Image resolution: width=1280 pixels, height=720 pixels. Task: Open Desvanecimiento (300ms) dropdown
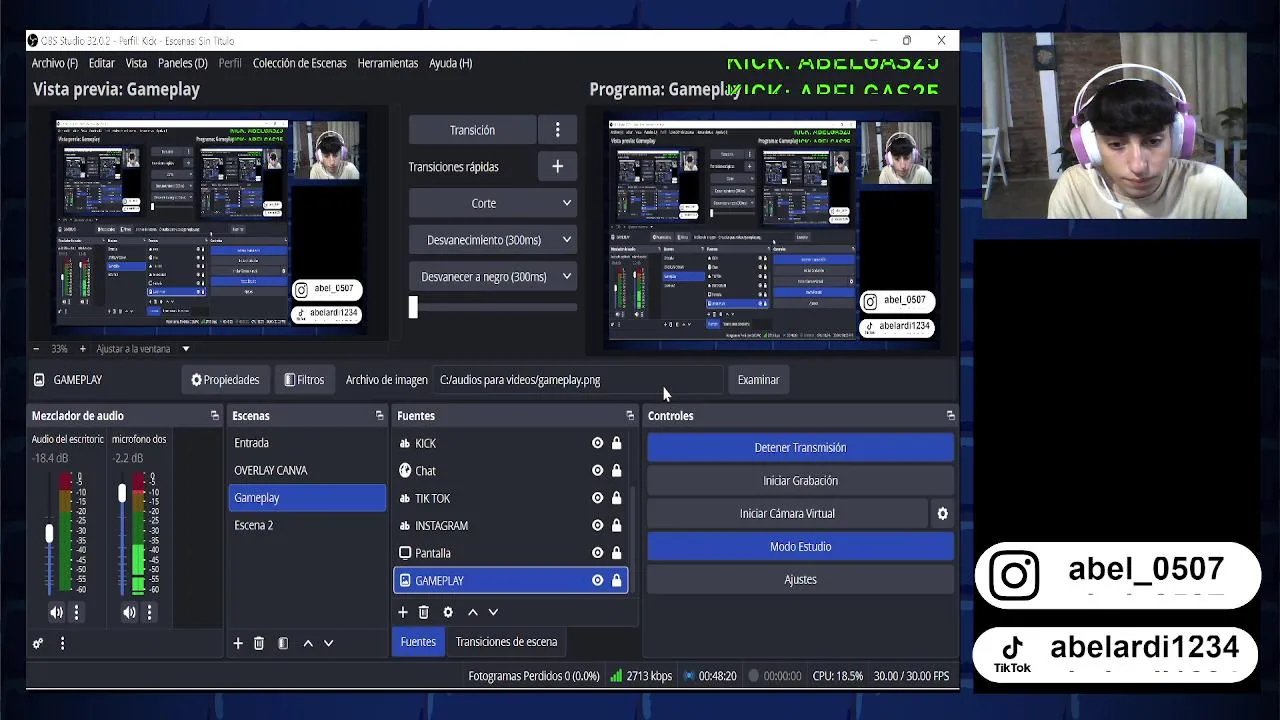(493, 240)
